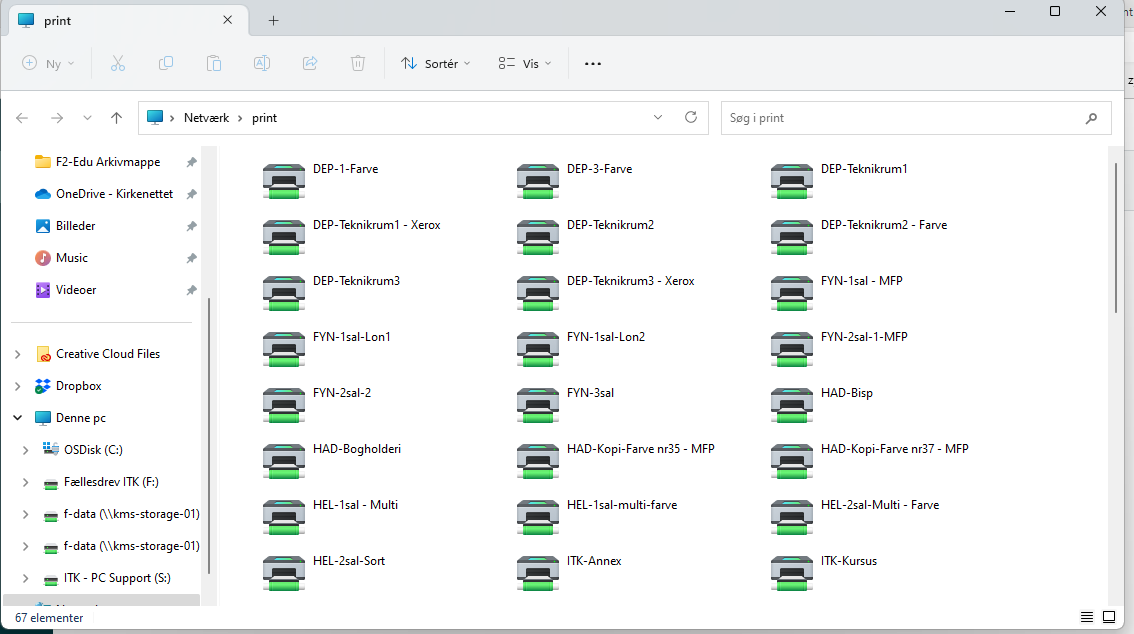Screen dimensions: 1134x634
Task: Select the FYN-1sal - MFP printer icon
Action: [791, 293]
